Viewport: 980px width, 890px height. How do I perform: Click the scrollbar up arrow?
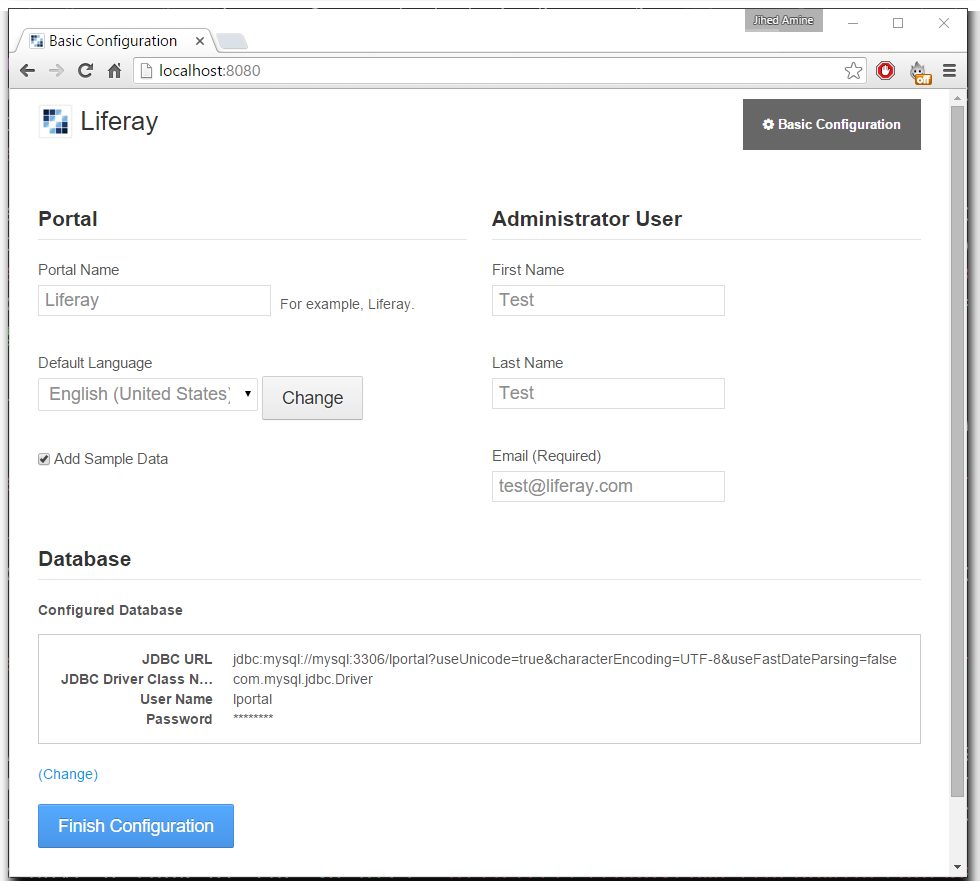click(x=958, y=98)
